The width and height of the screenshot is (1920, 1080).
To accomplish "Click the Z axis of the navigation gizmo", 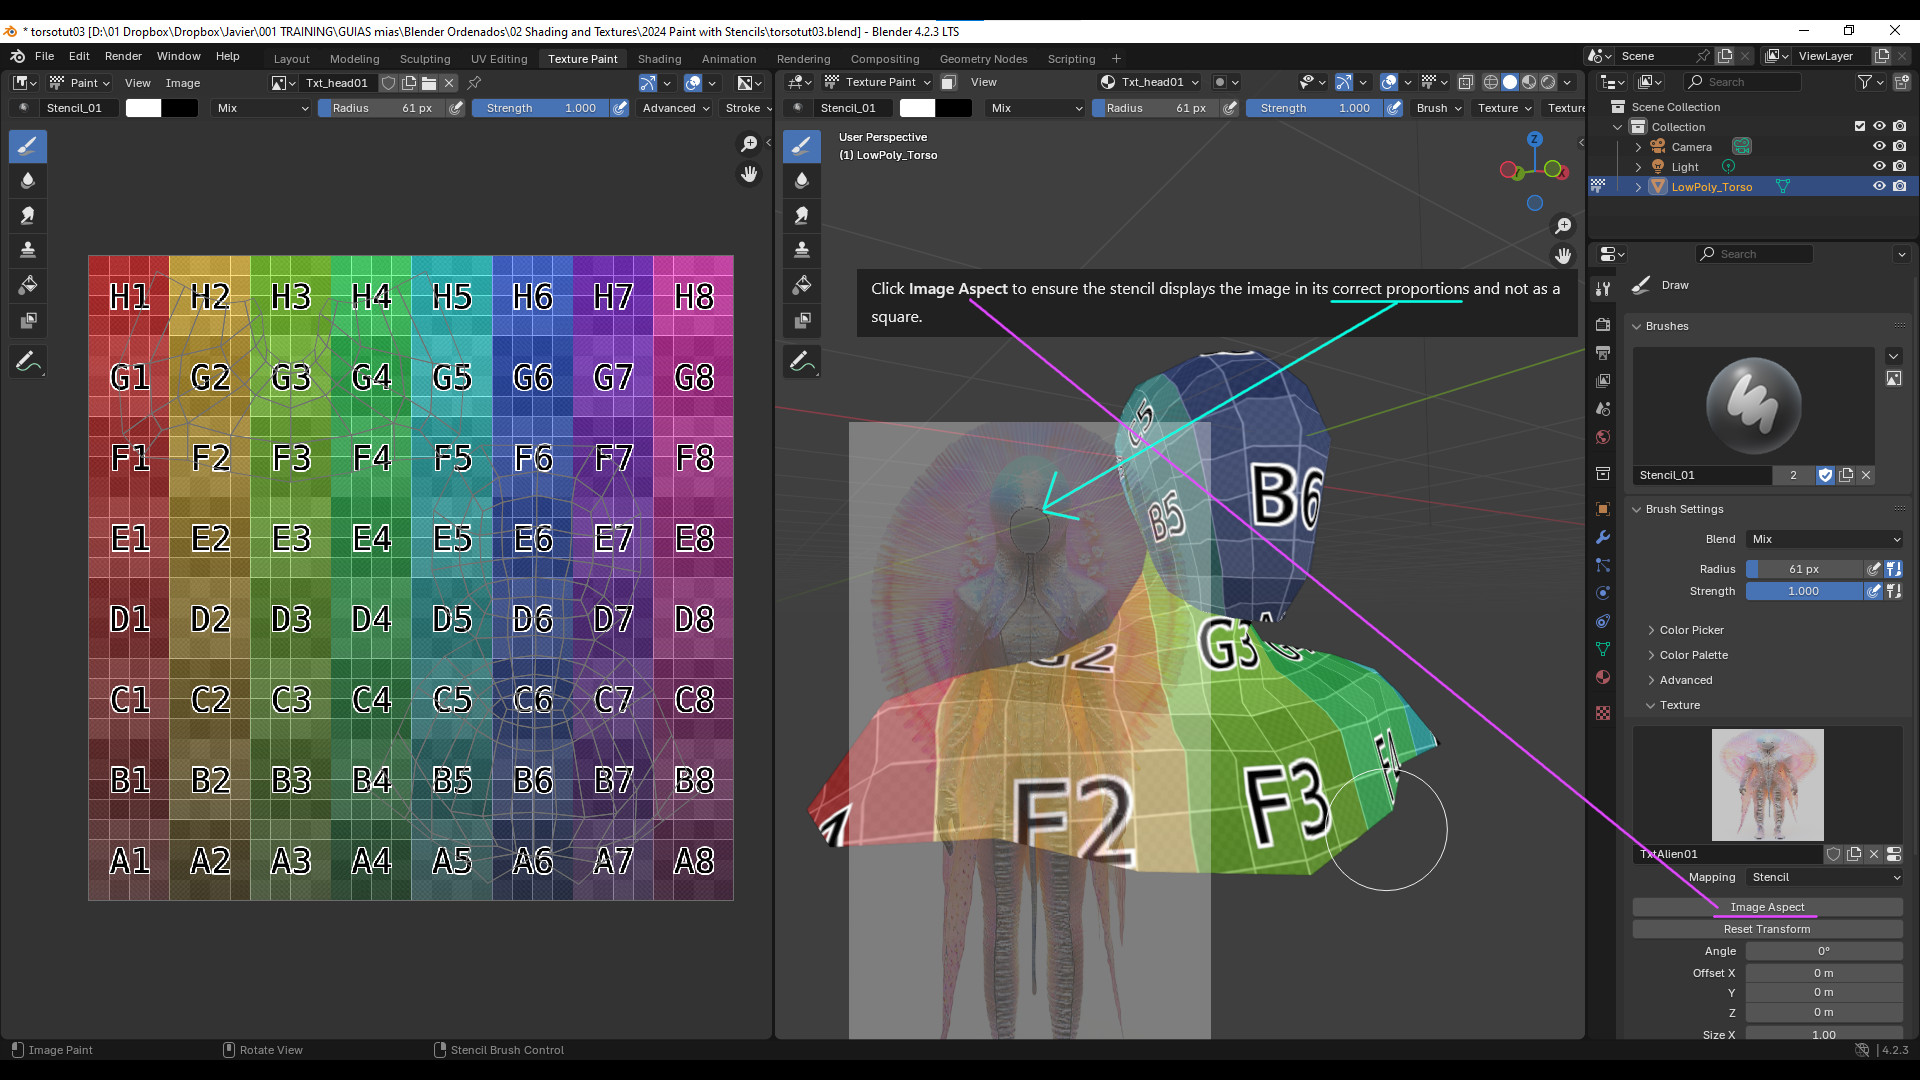I will point(1534,139).
